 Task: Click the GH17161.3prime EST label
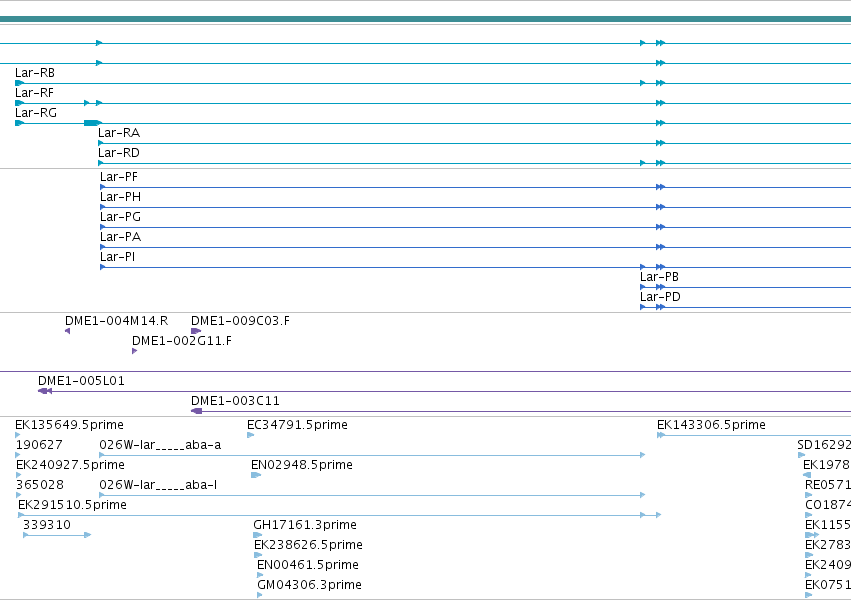click(x=305, y=526)
